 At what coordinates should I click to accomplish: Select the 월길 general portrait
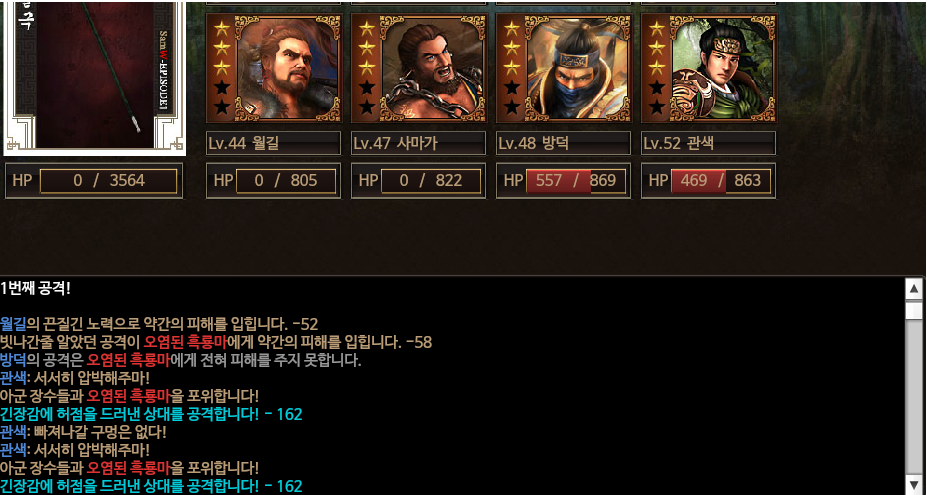coord(288,68)
